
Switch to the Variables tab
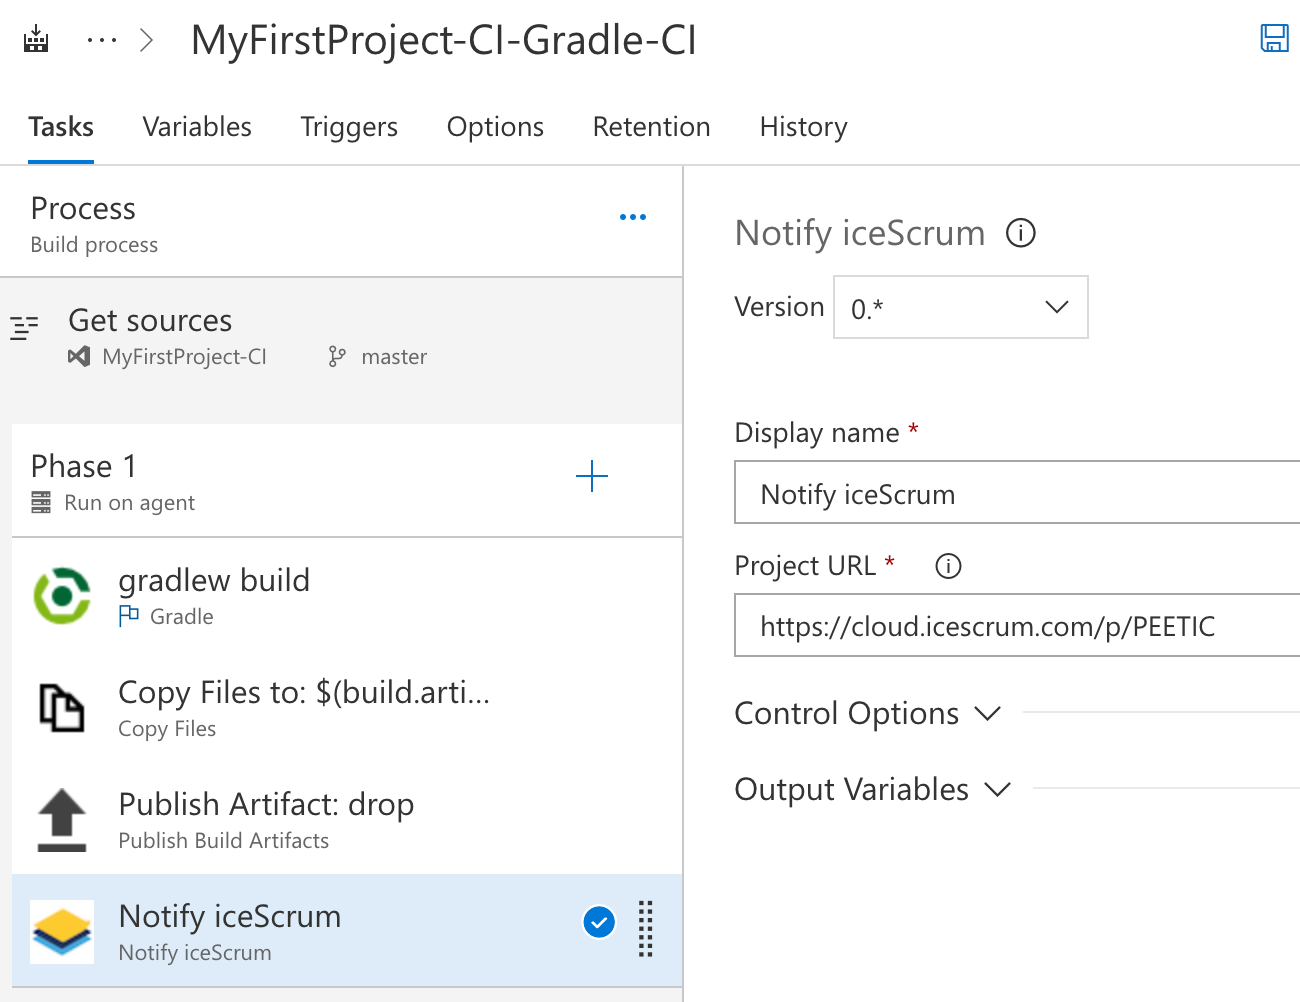click(x=197, y=127)
